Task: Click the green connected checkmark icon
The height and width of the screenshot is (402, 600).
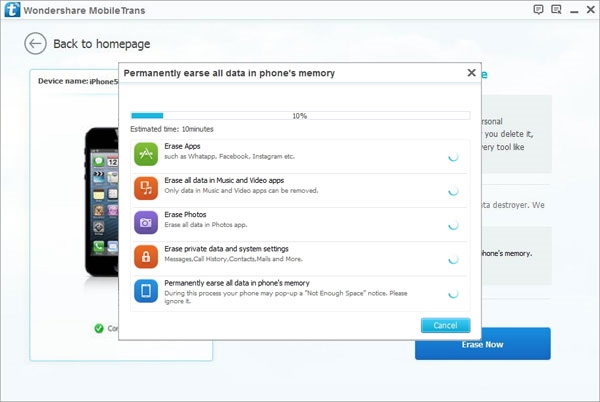Action: (x=99, y=328)
